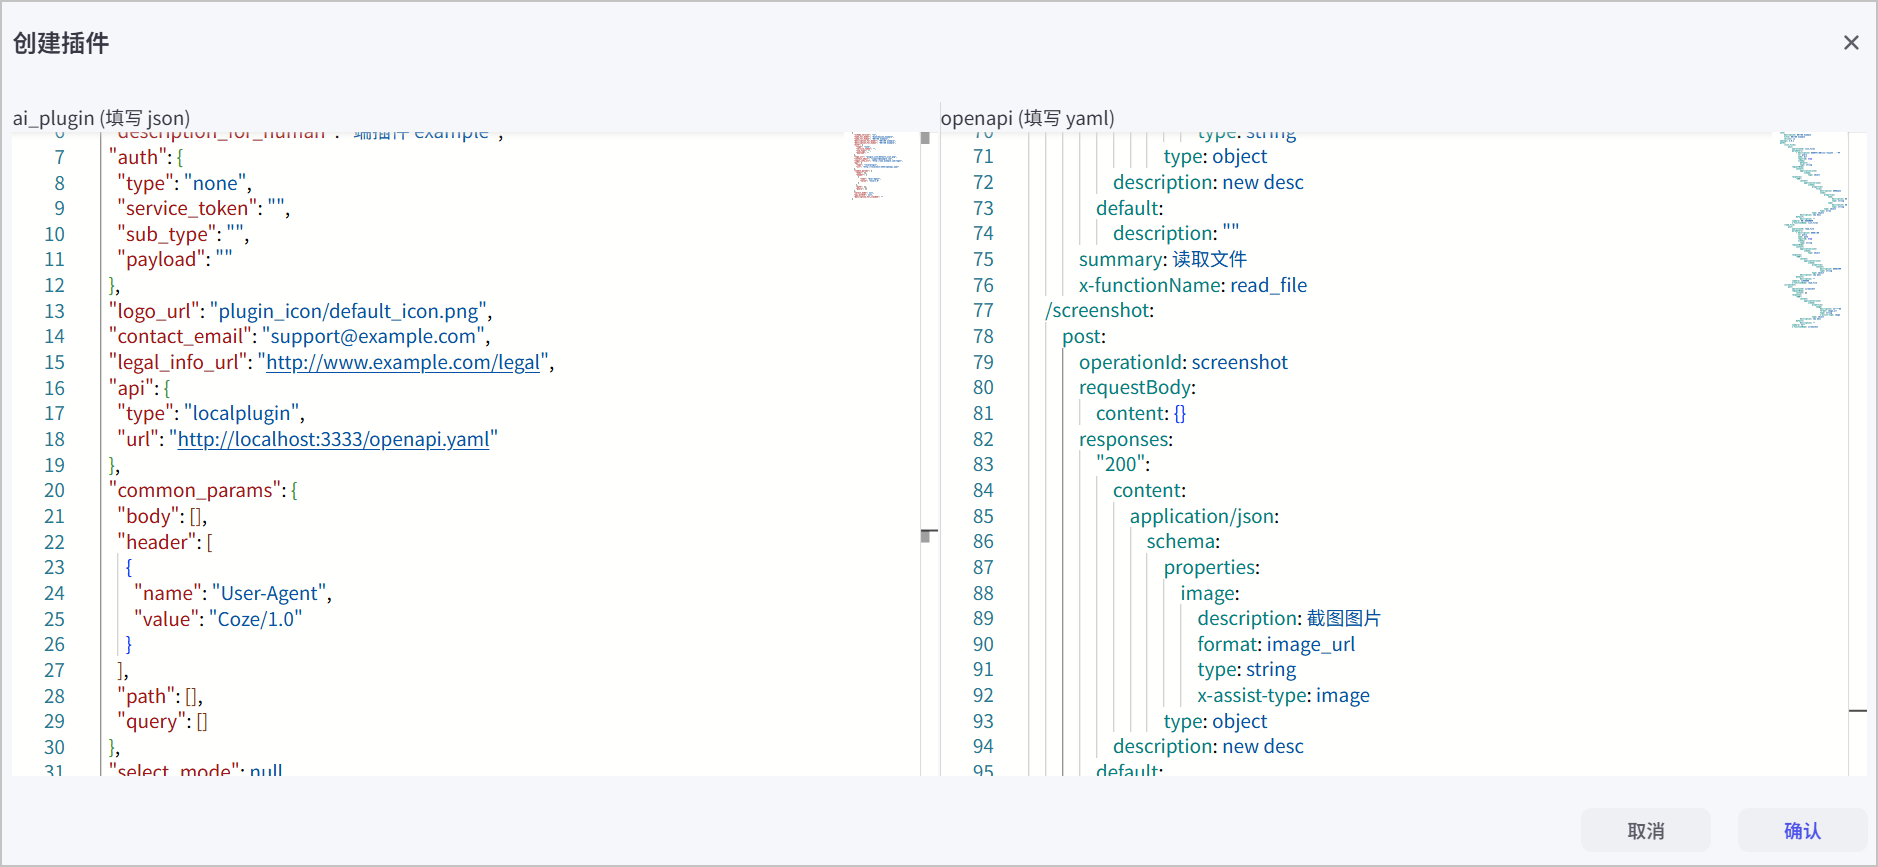Click the "service_token" key
Screen dimensions: 1878x867
click(188, 208)
